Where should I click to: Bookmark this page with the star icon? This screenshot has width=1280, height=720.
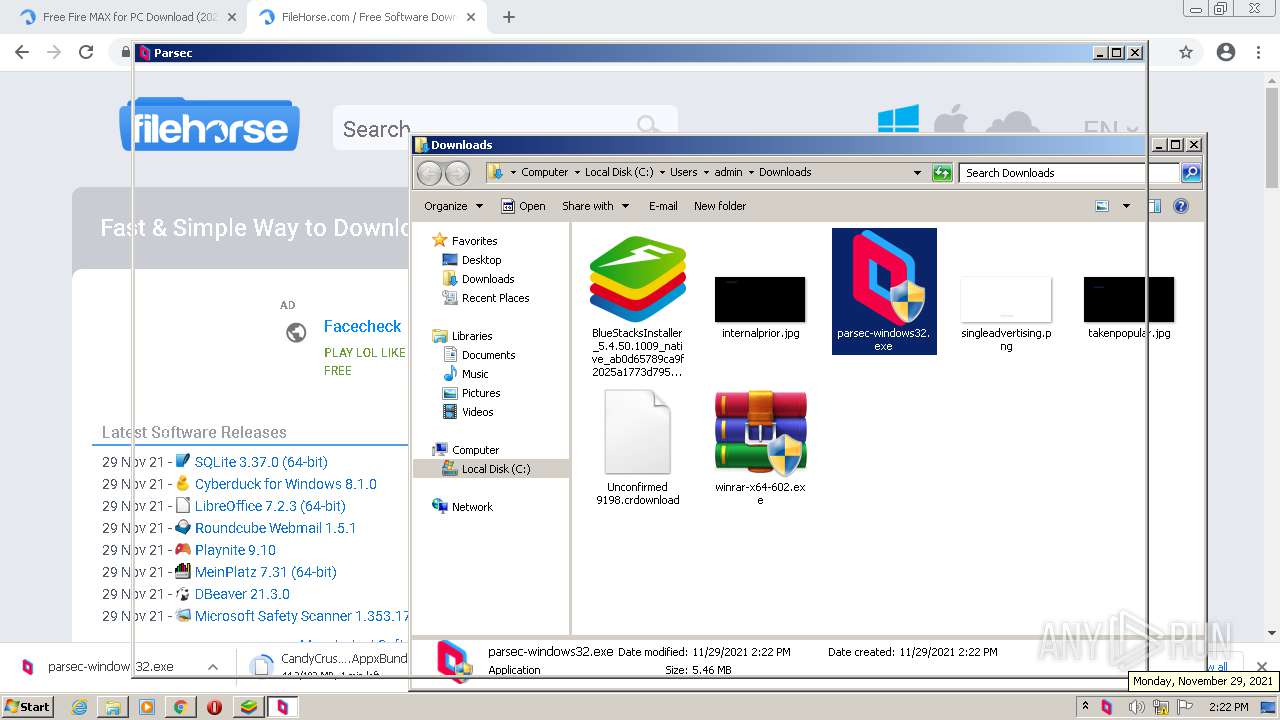pos(1186,52)
